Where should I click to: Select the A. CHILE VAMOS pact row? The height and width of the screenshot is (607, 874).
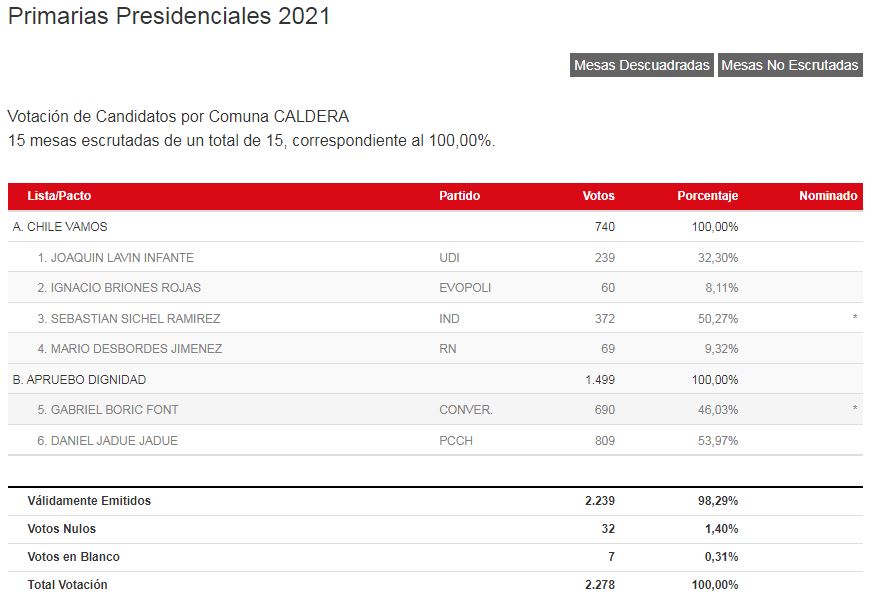click(x=435, y=227)
